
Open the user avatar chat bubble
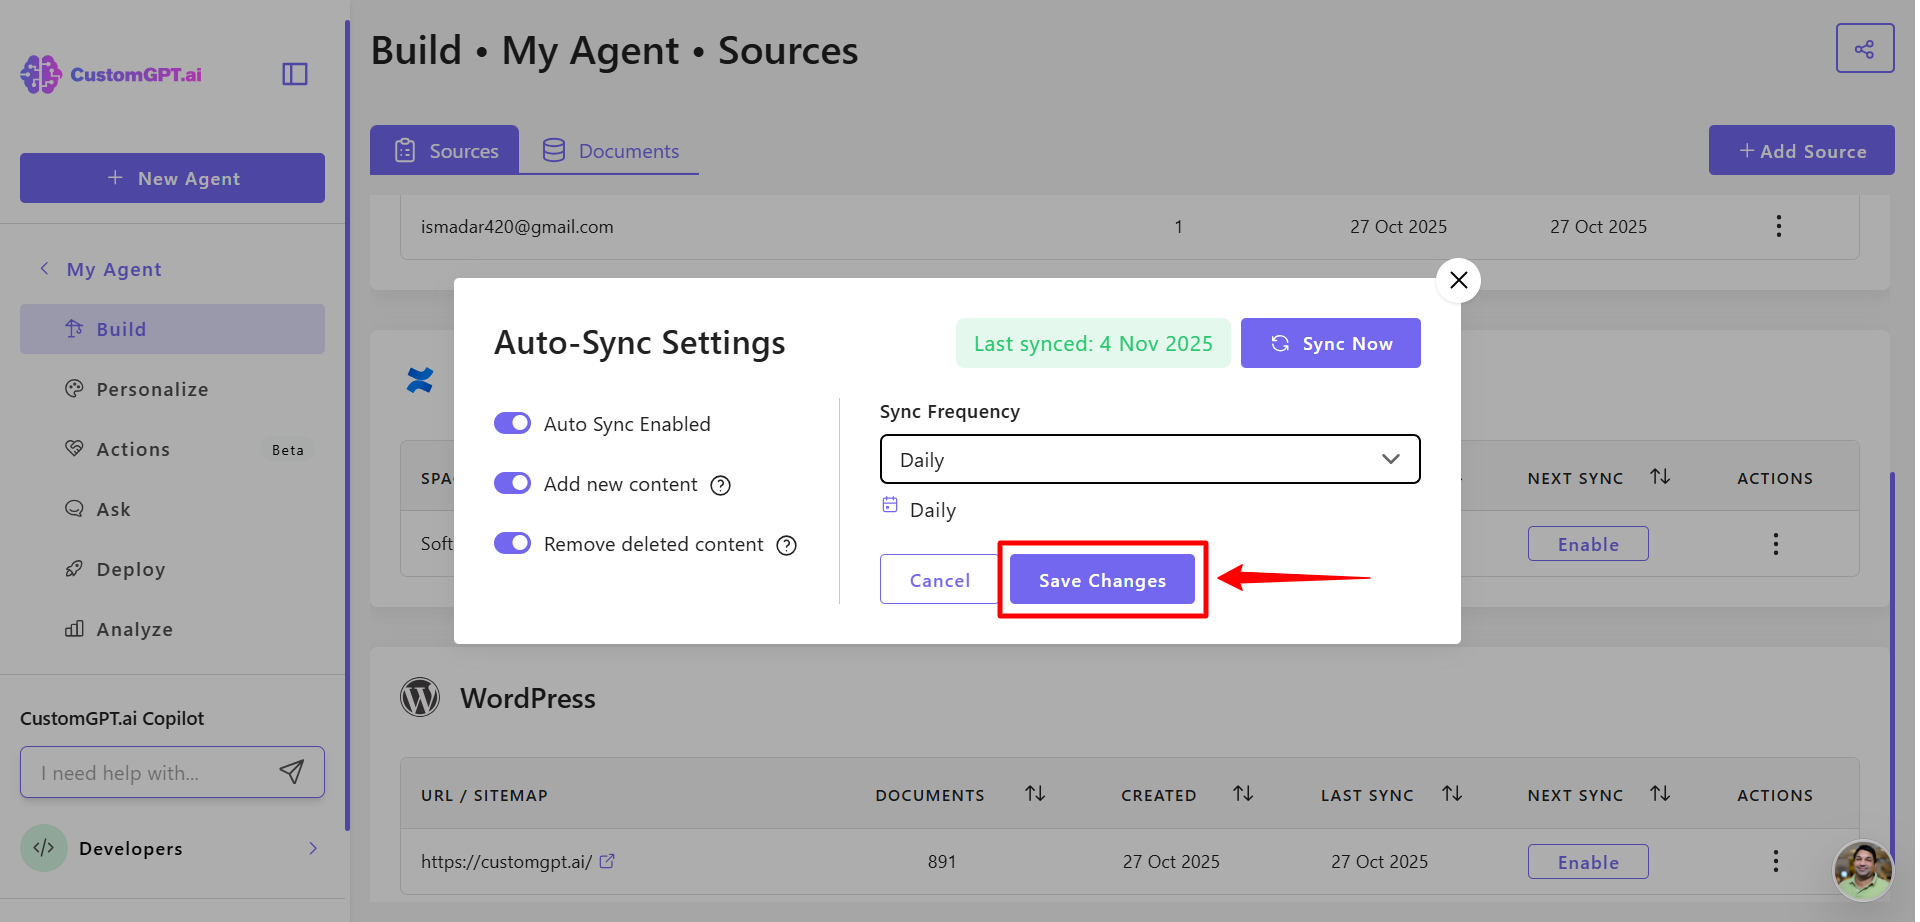(1862, 870)
